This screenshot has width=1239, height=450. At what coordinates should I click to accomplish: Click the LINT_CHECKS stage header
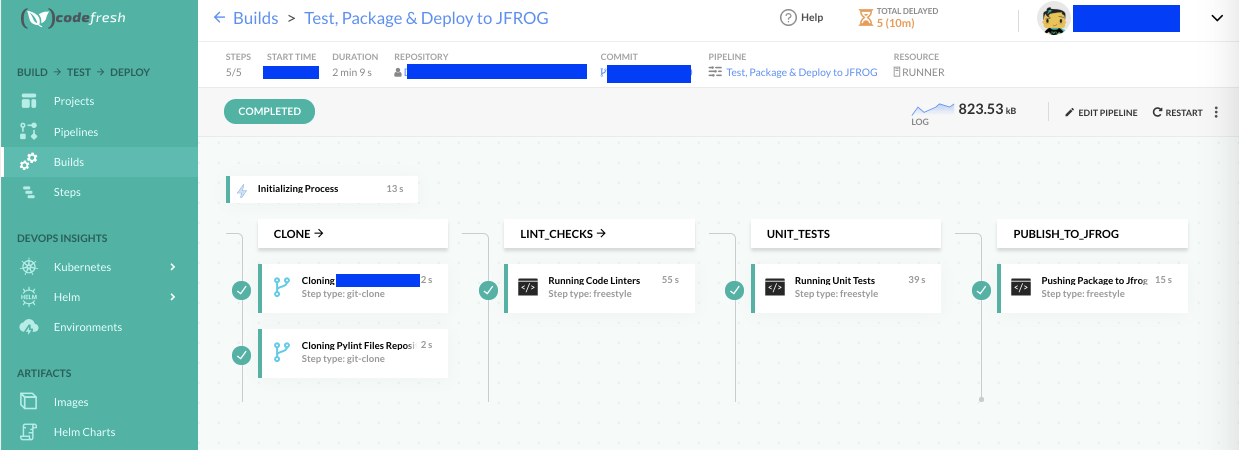[x=599, y=234]
